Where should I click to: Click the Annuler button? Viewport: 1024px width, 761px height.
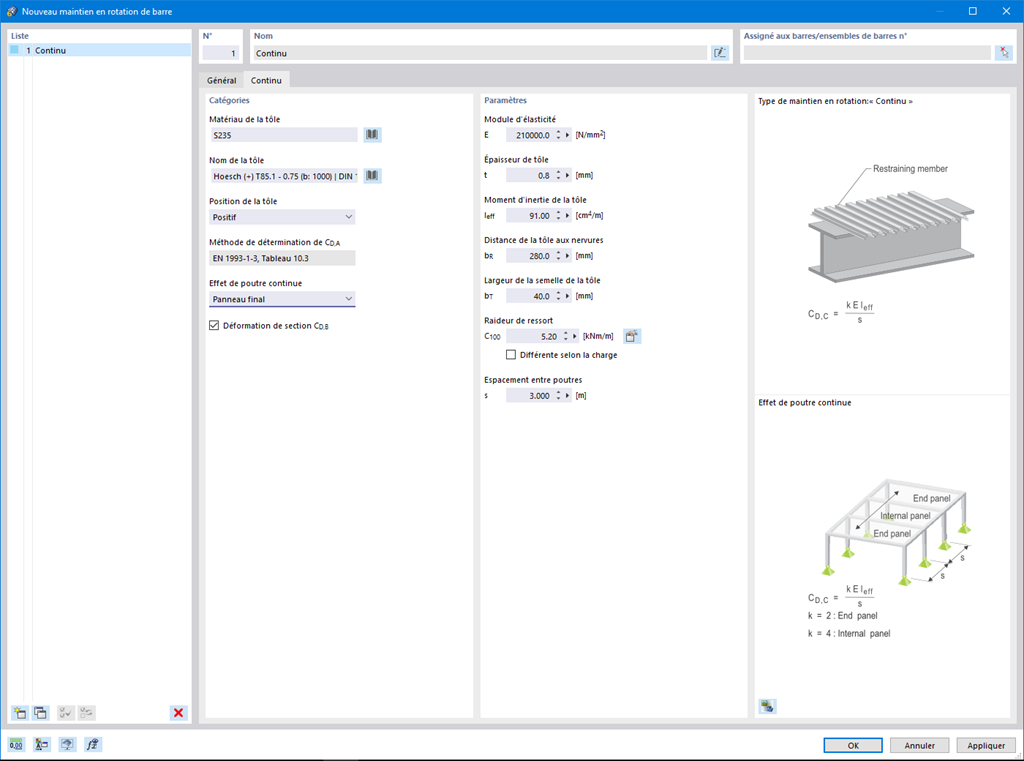pos(920,745)
